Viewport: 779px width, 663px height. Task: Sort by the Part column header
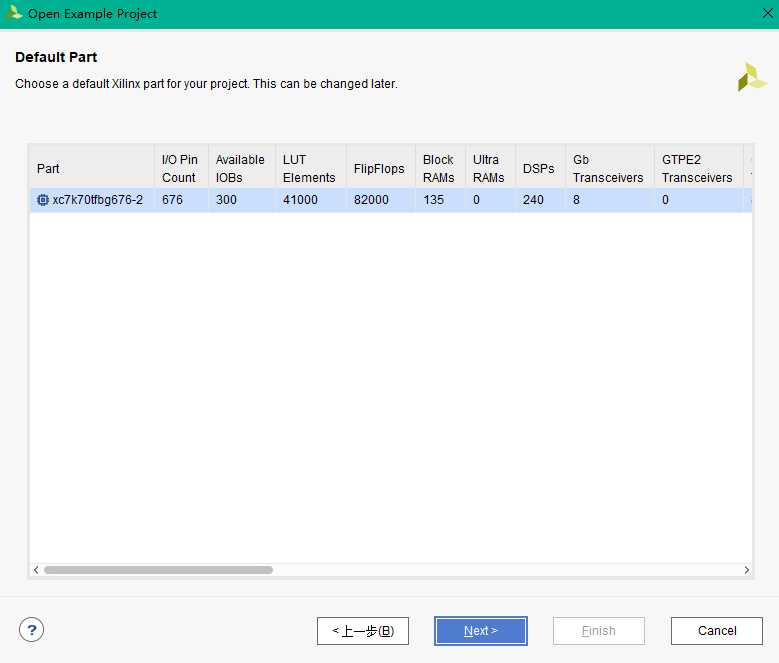92,168
